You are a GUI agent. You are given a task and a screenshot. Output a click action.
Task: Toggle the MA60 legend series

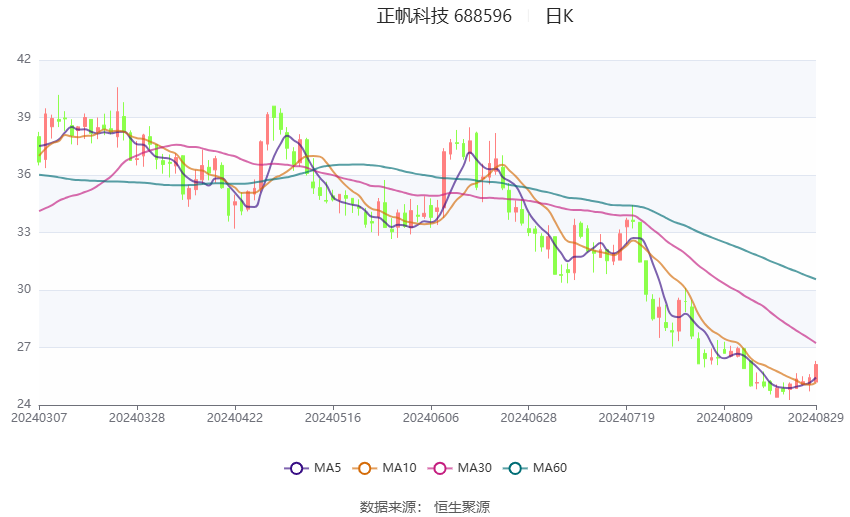point(535,468)
